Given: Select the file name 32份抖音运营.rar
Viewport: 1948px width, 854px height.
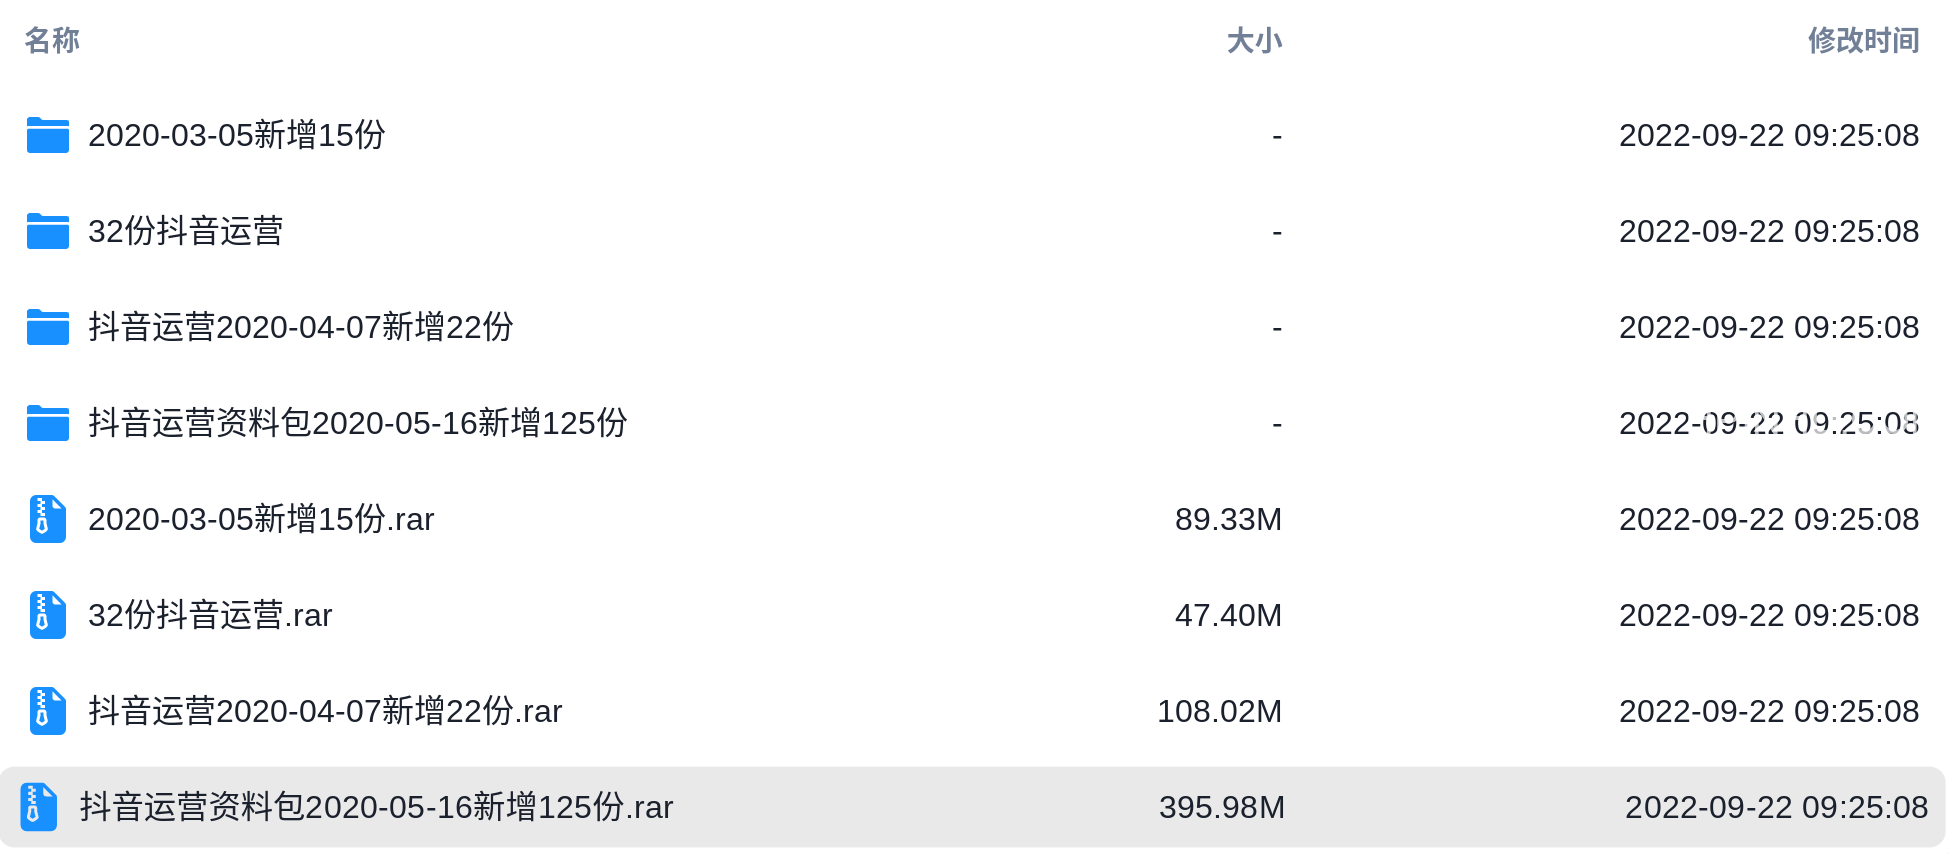Looking at the screenshot, I should point(210,615).
